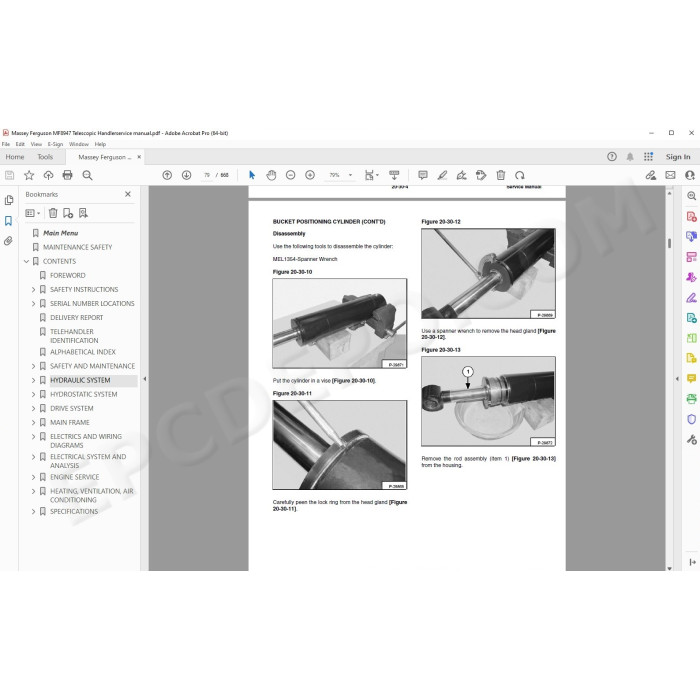700x700 pixels.
Task: Toggle the Bookmarks panel icon
Action: (8, 221)
